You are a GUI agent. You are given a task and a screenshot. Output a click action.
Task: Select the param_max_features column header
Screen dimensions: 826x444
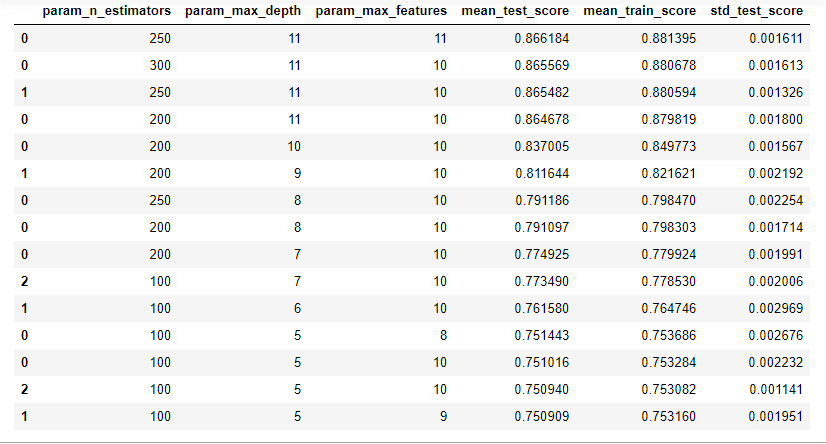click(x=381, y=12)
